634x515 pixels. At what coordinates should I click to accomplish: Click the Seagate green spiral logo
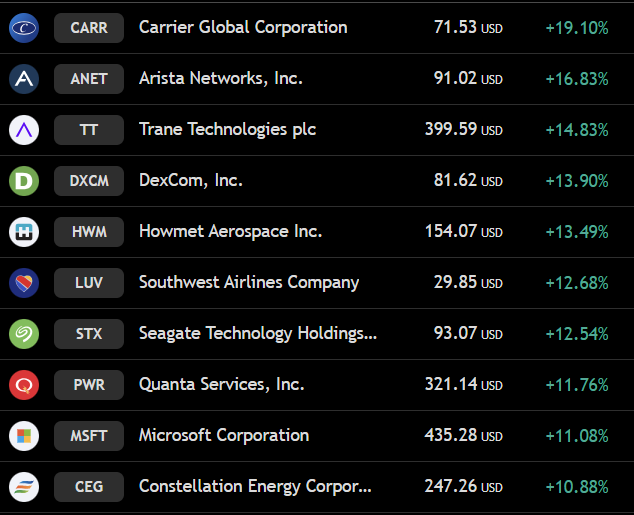point(24,333)
